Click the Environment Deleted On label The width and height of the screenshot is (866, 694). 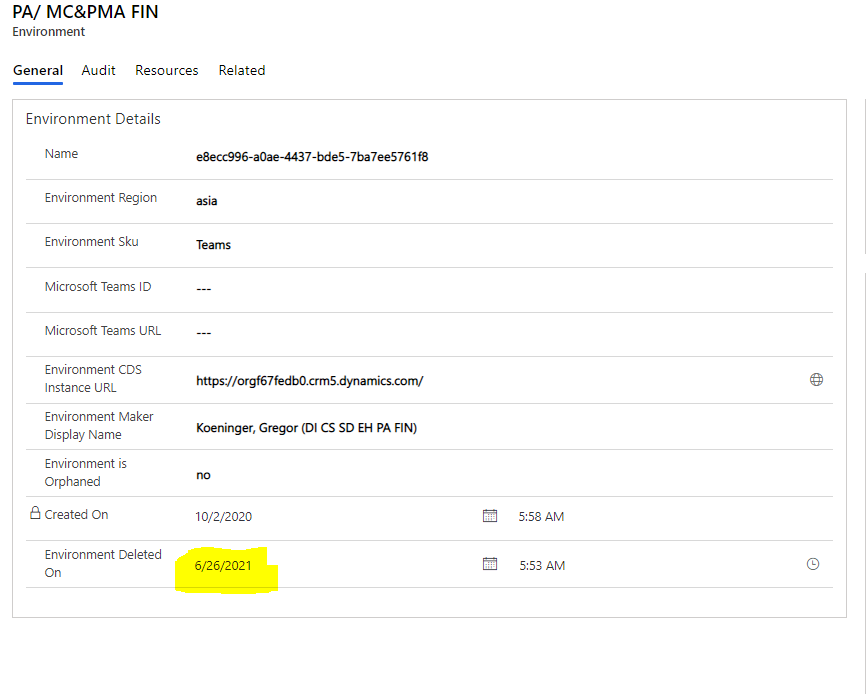click(103, 563)
